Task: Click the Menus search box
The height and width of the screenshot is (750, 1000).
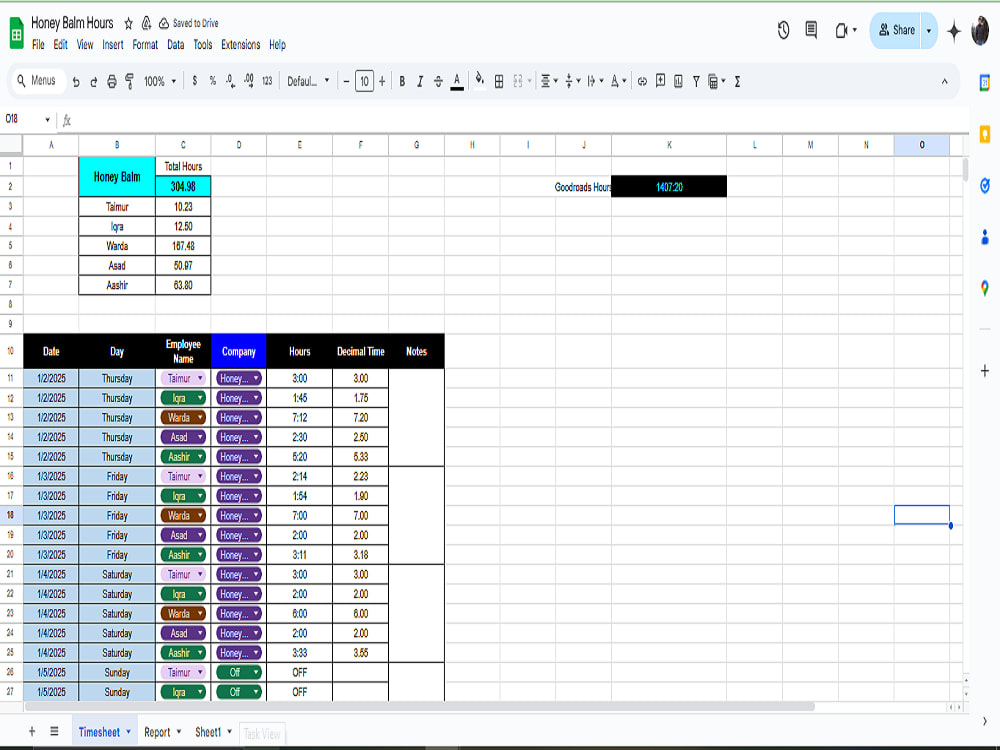Action: point(38,81)
